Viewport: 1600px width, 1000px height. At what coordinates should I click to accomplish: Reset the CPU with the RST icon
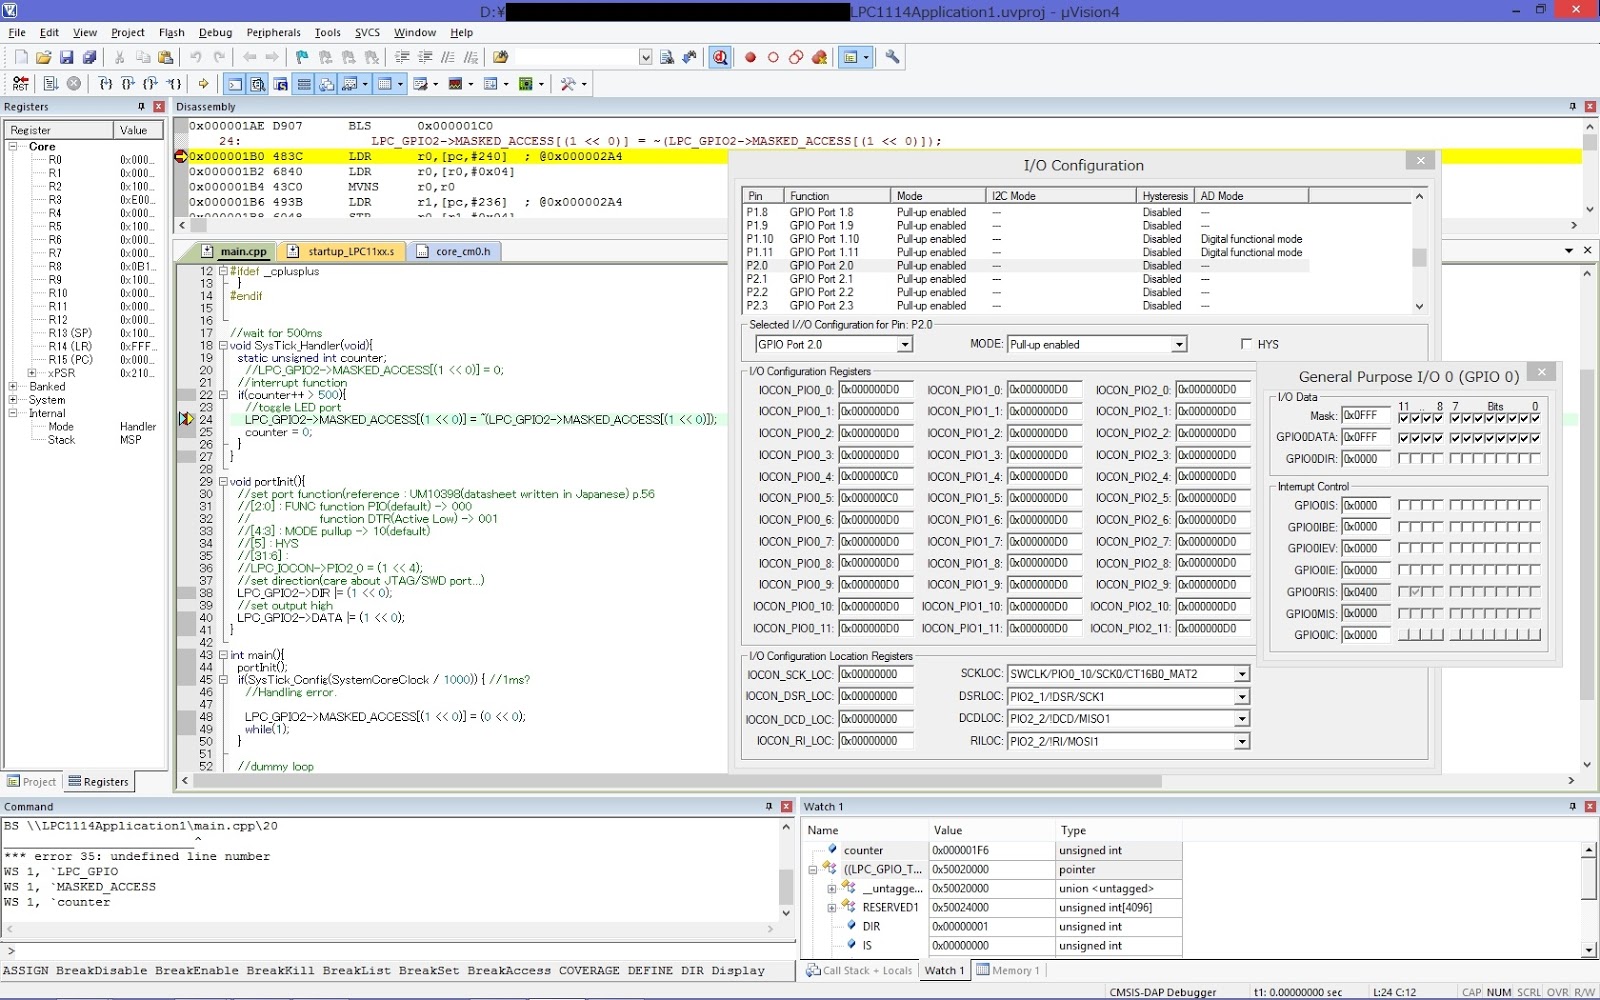coord(21,84)
